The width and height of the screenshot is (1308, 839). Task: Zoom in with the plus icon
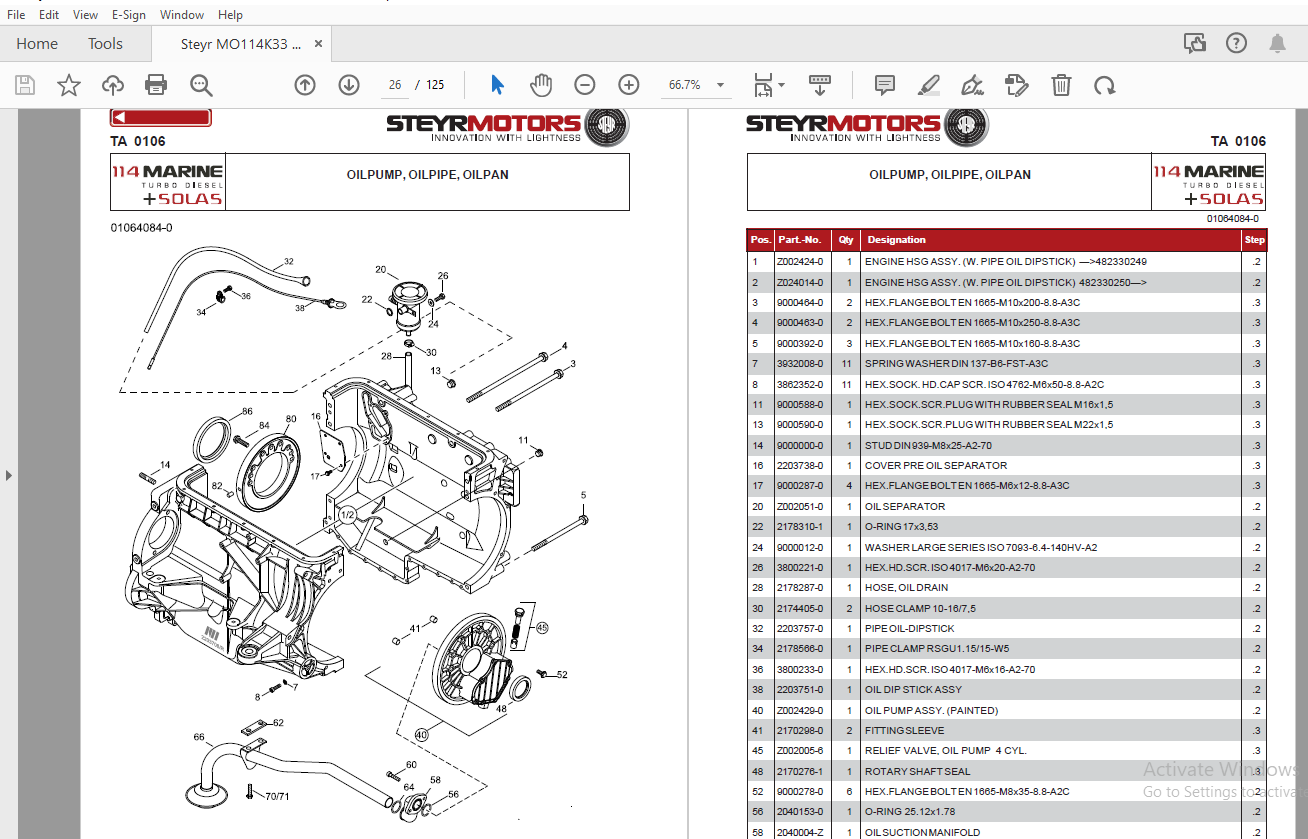click(x=629, y=85)
